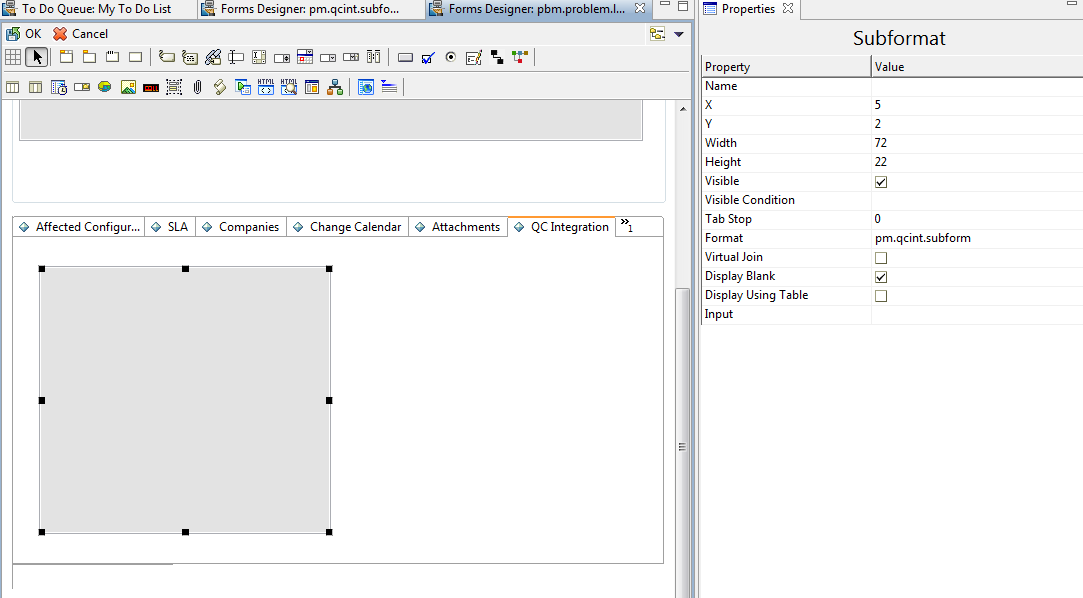The height and width of the screenshot is (598, 1083).
Task: Uncheck the Display Blank checkbox
Action: (881, 277)
